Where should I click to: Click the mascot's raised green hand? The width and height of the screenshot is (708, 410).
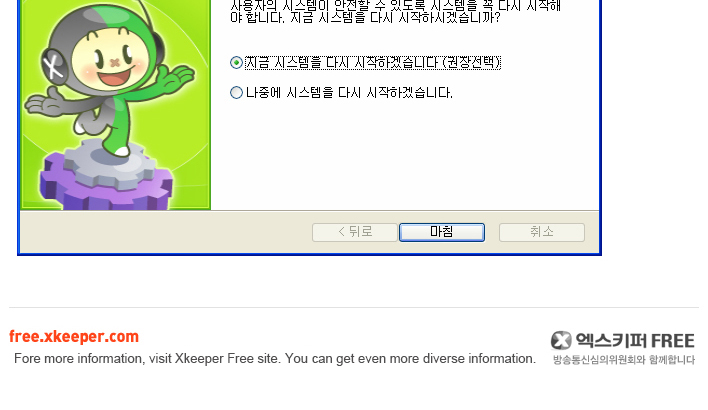tap(178, 77)
